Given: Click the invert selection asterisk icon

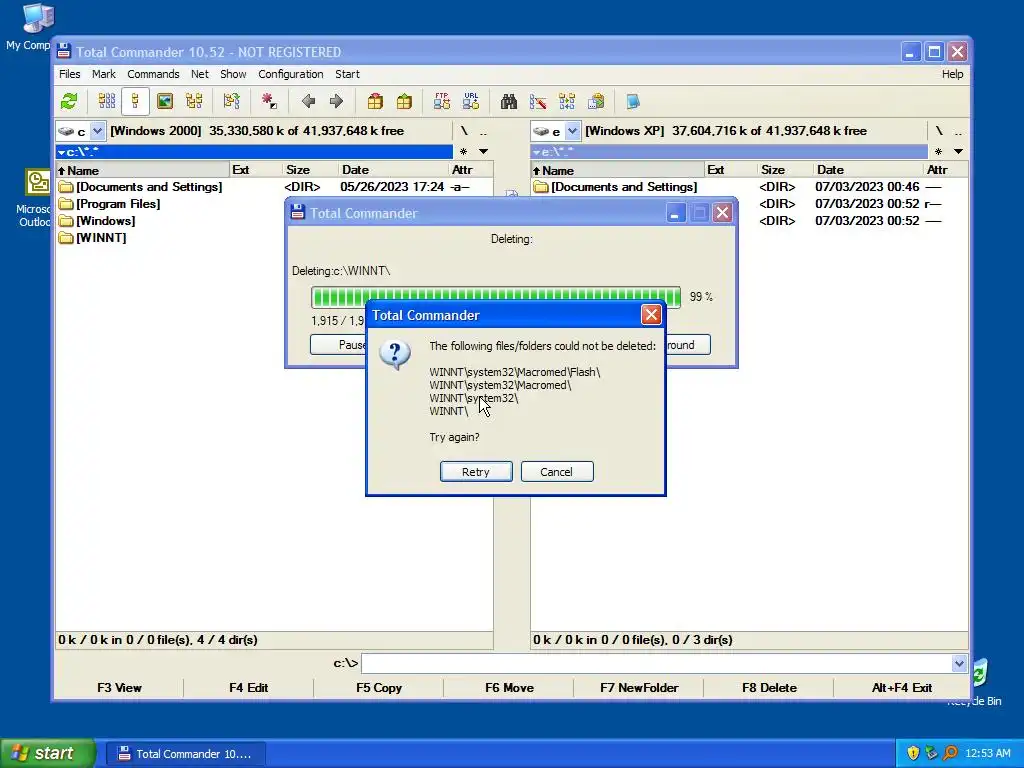Looking at the screenshot, I should click(x=268, y=101).
